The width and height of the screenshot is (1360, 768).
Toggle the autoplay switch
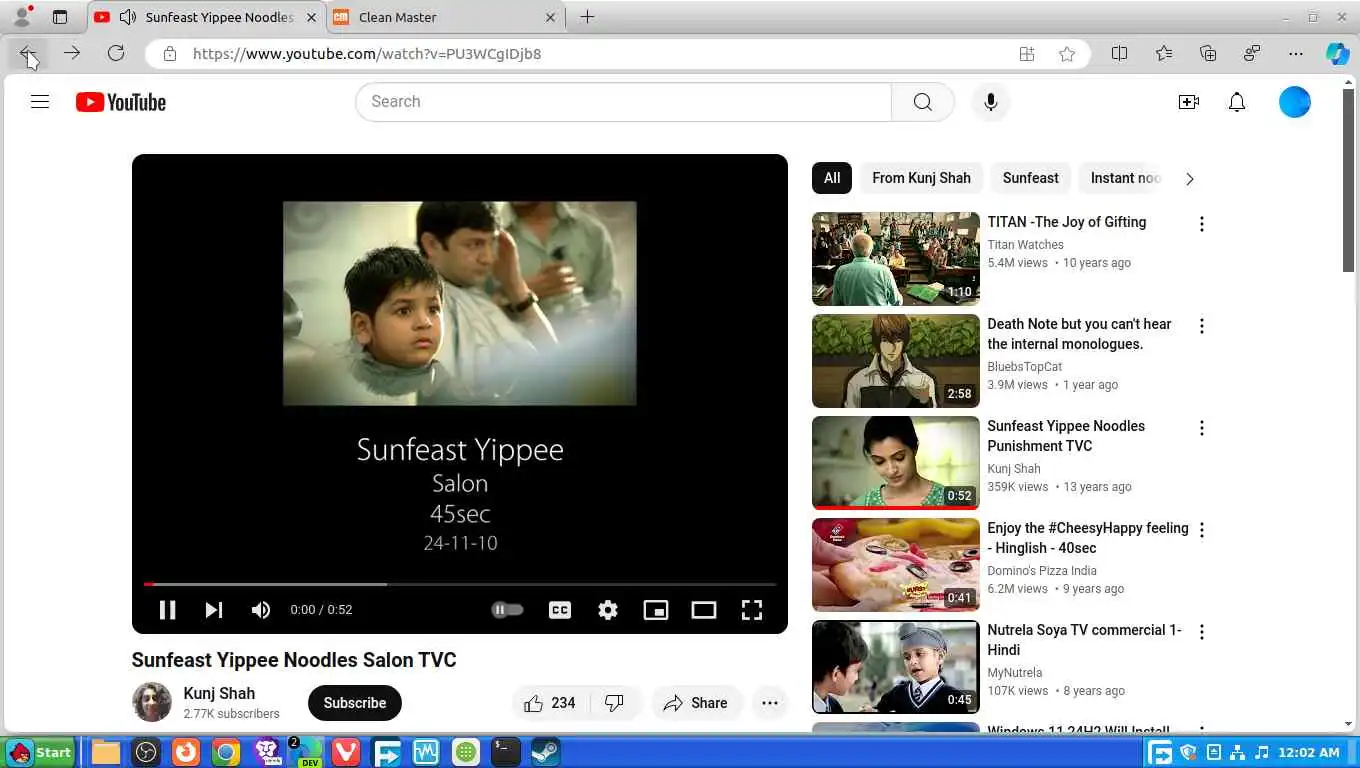coord(507,610)
